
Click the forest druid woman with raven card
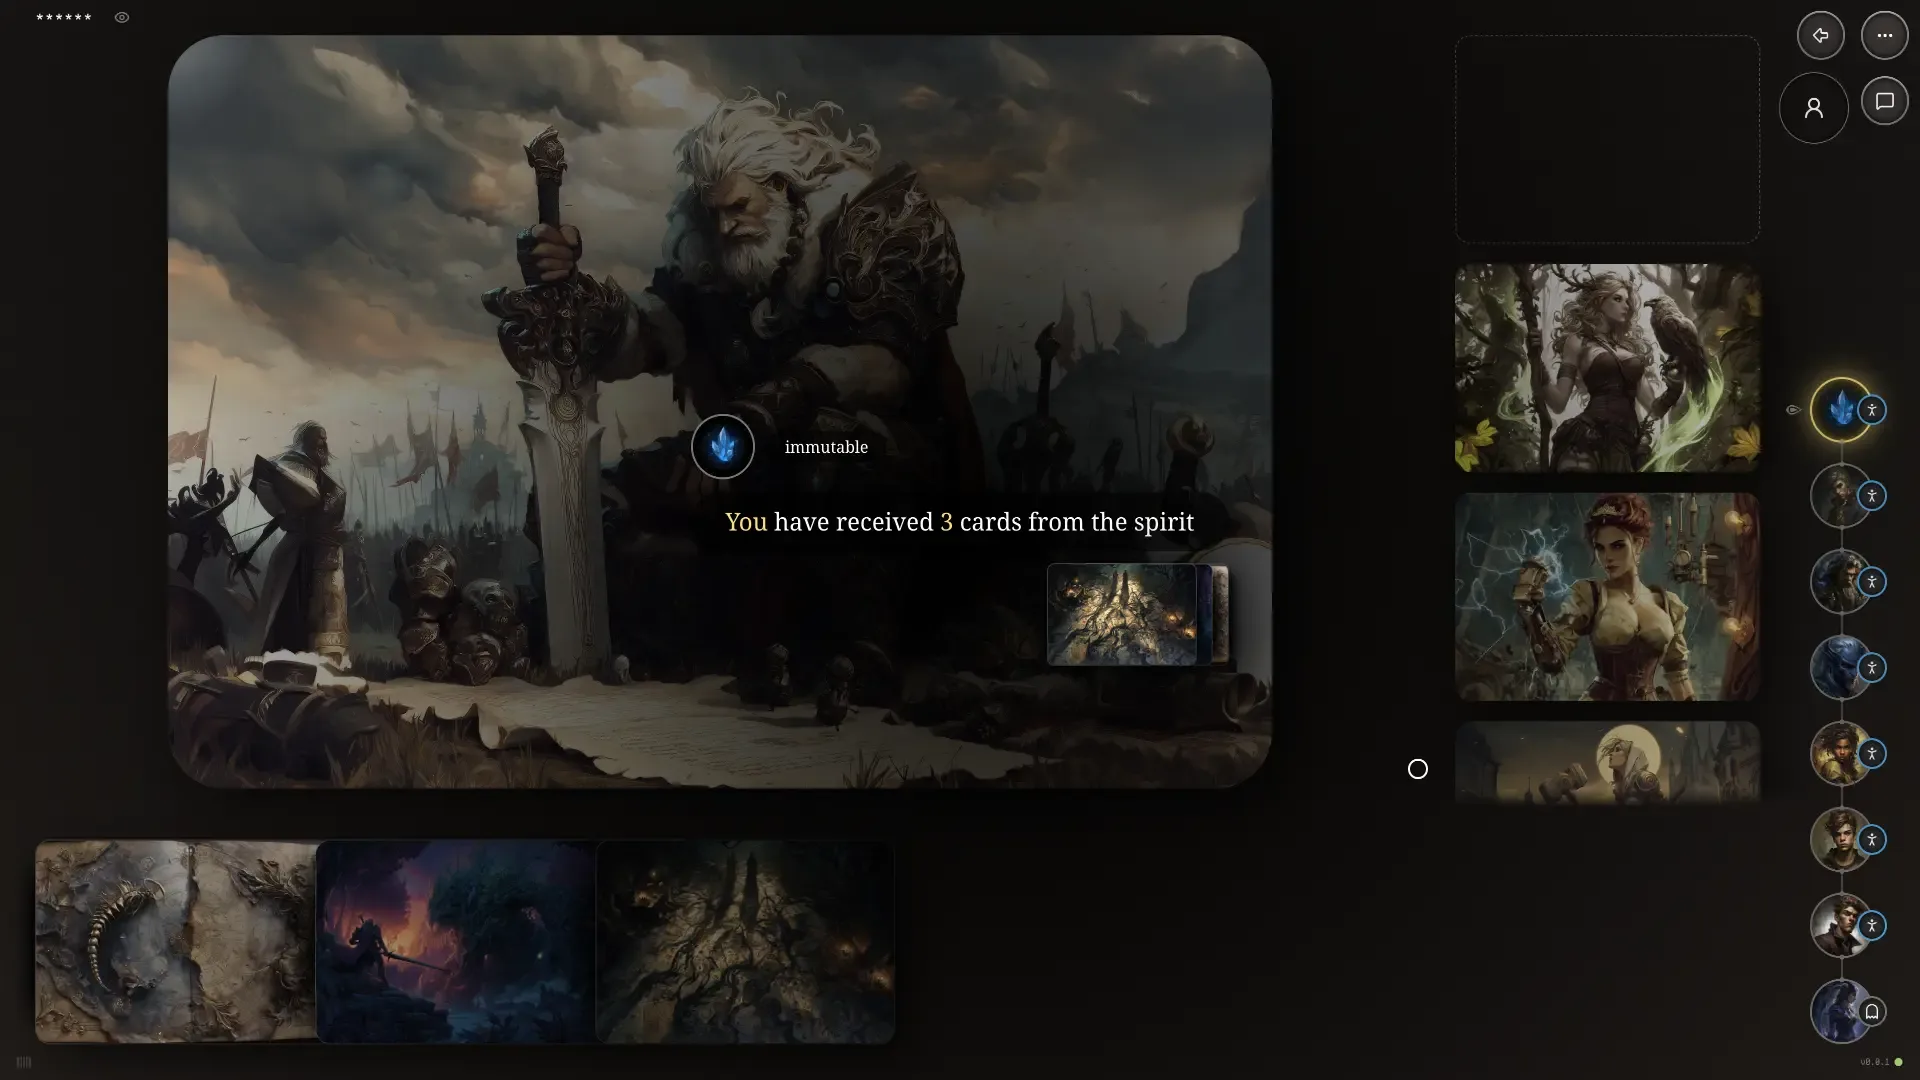(x=1607, y=368)
